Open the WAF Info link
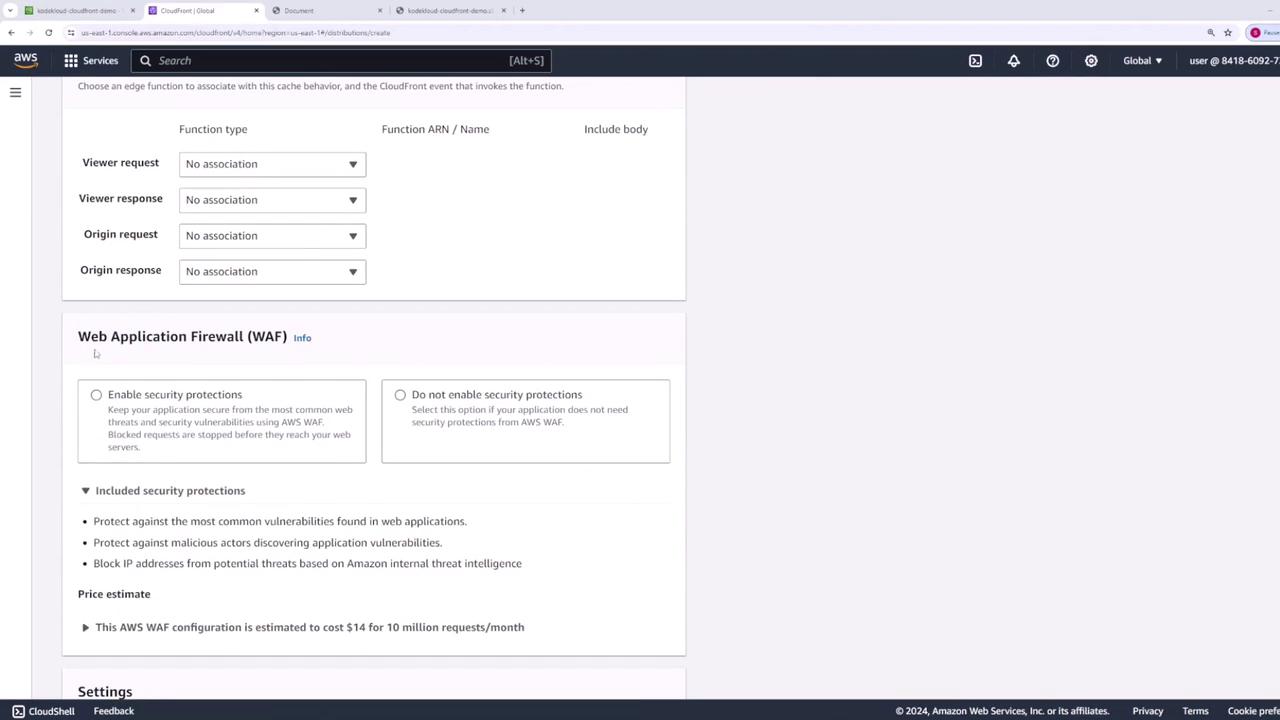The height and width of the screenshot is (720, 1280). pyautogui.click(x=302, y=338)
